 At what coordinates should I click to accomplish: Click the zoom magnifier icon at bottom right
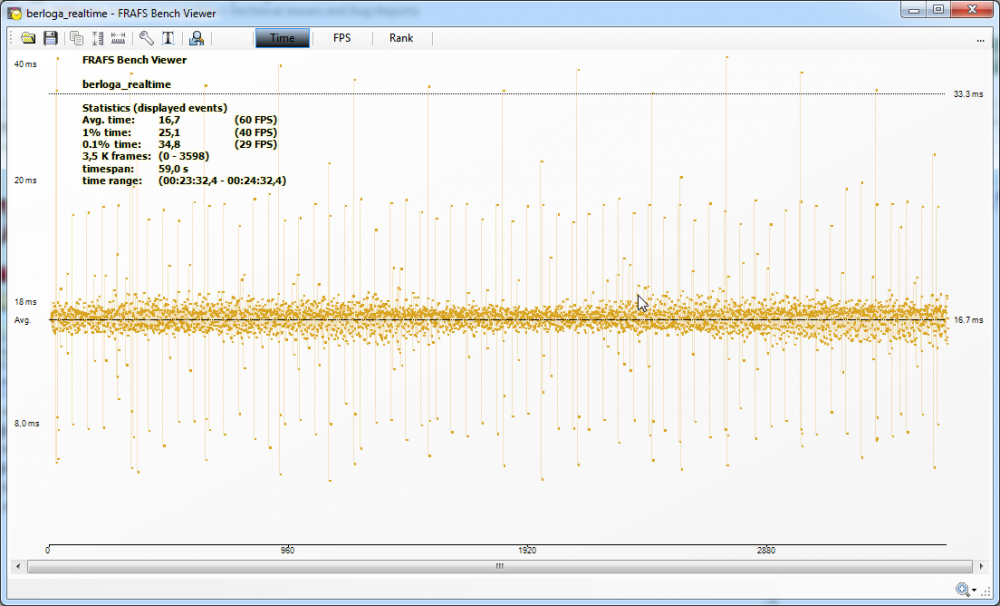point(962,590)
